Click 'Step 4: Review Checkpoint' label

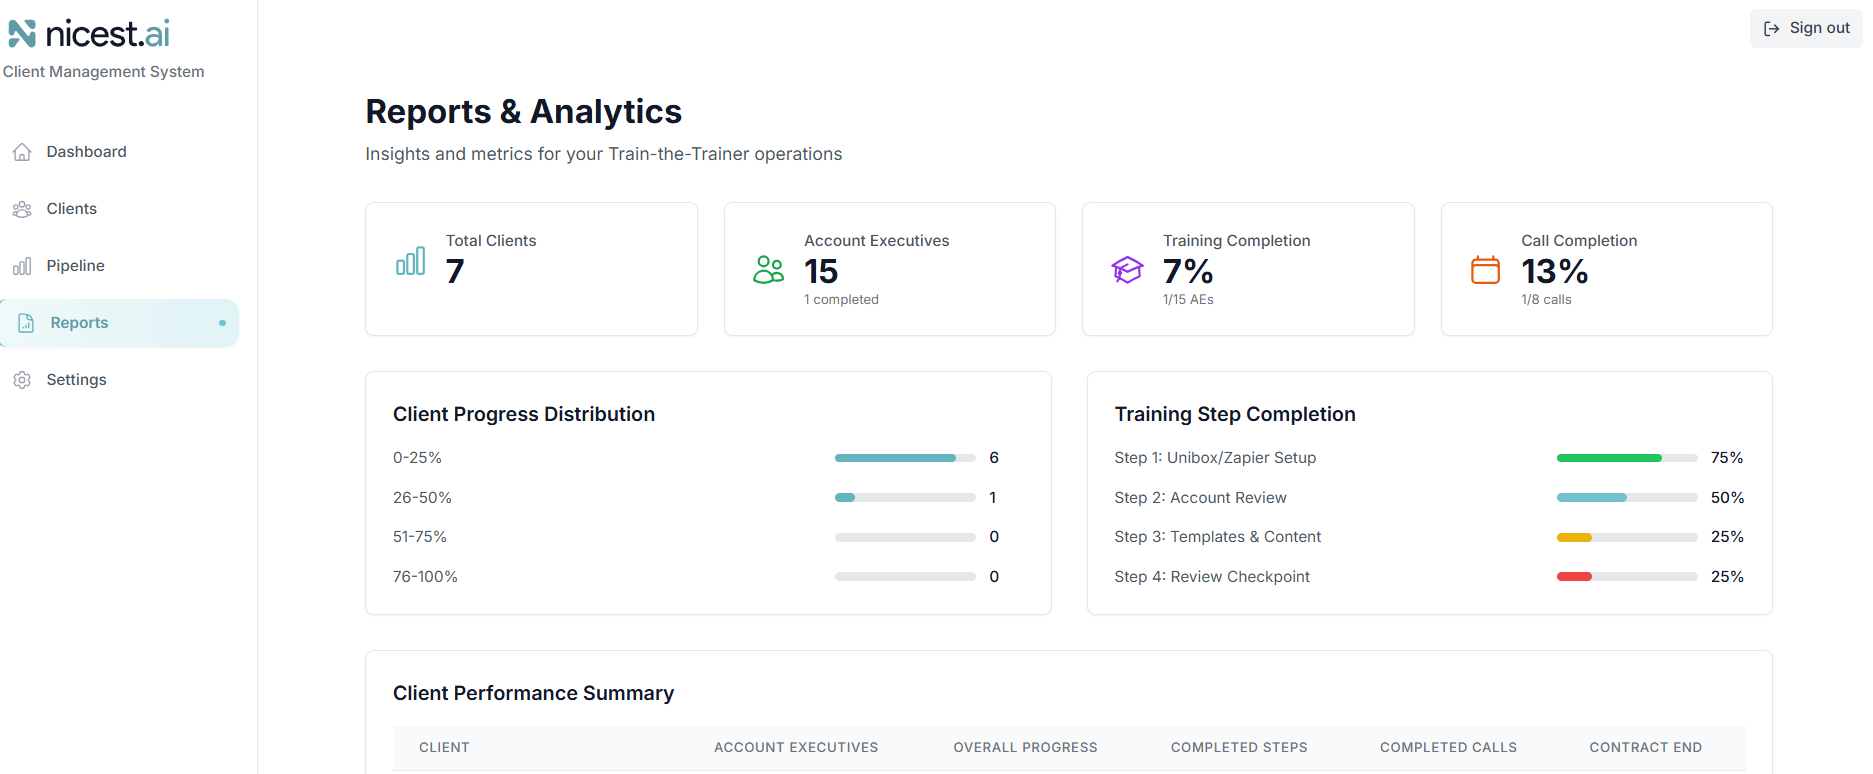click(1212, 577)
